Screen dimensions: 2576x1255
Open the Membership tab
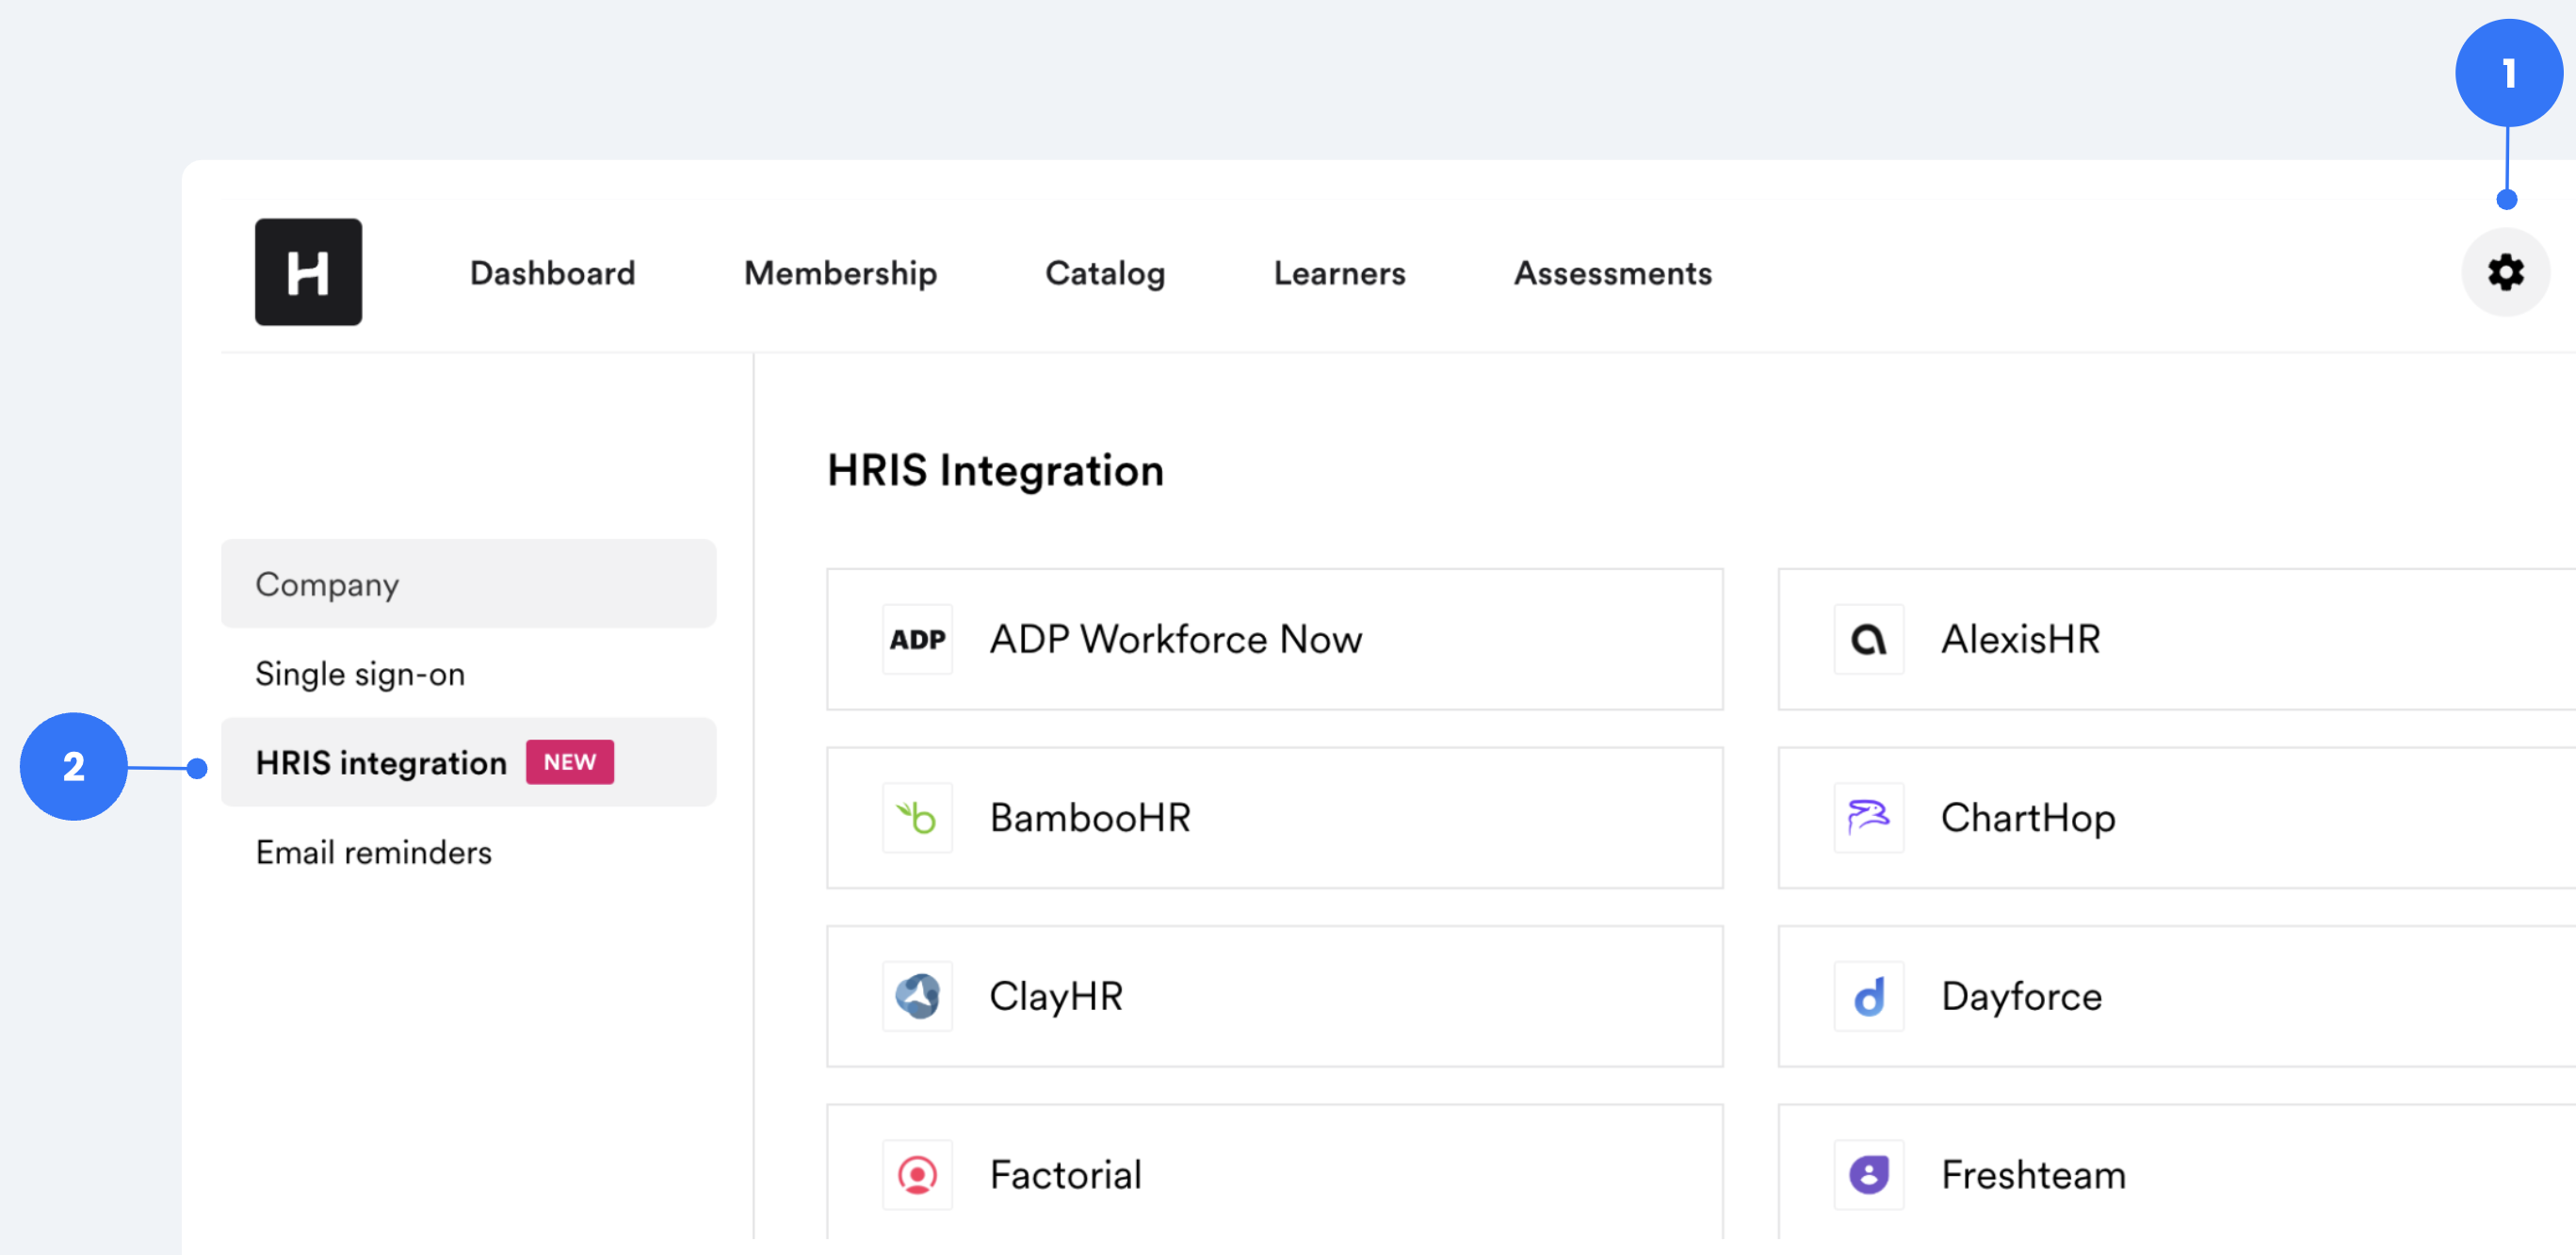[x=840, y=273]
